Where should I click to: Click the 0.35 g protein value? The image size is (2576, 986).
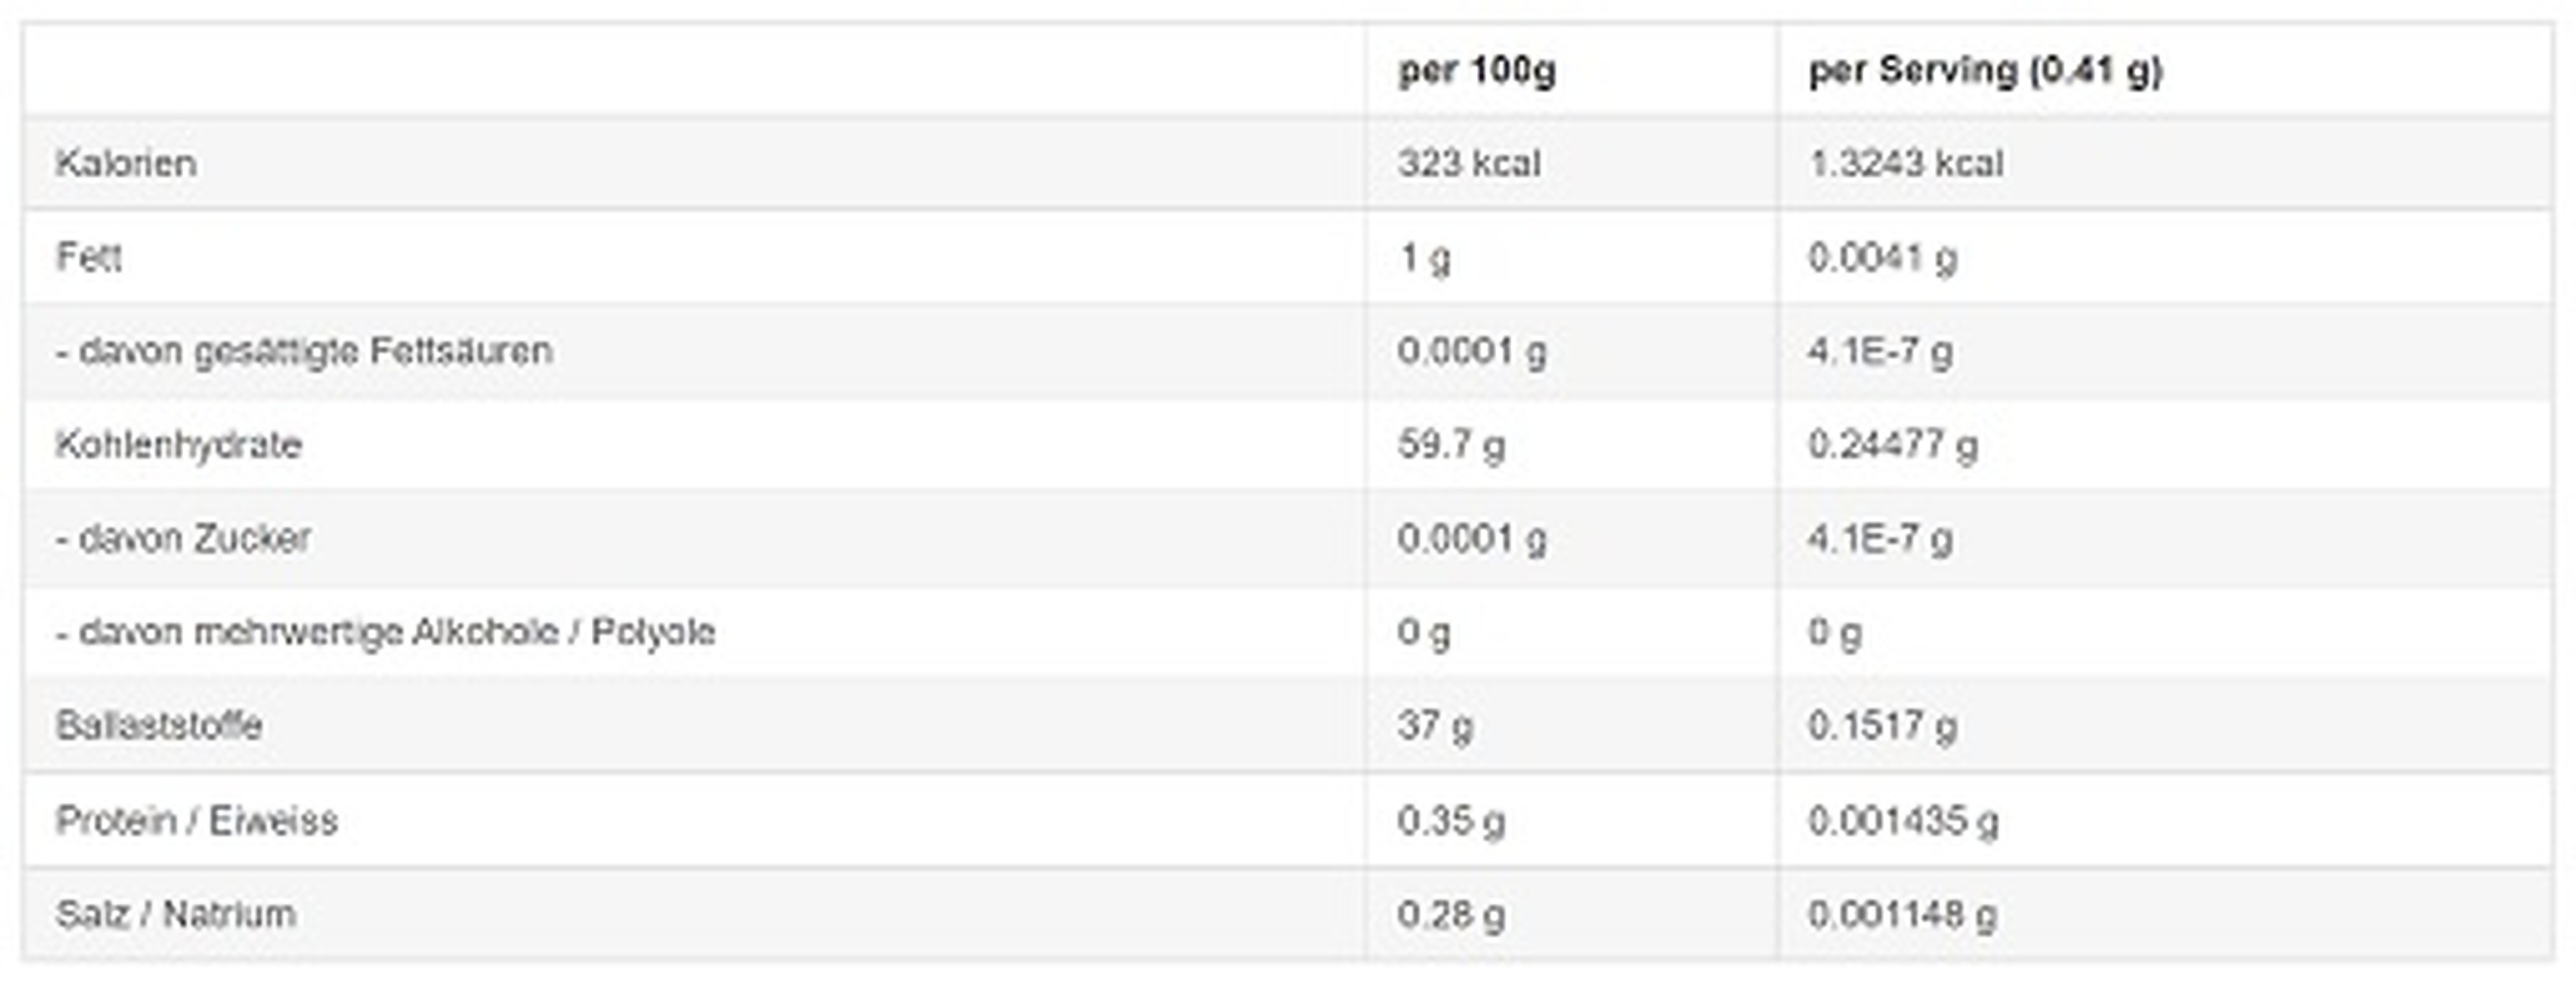1450,820
